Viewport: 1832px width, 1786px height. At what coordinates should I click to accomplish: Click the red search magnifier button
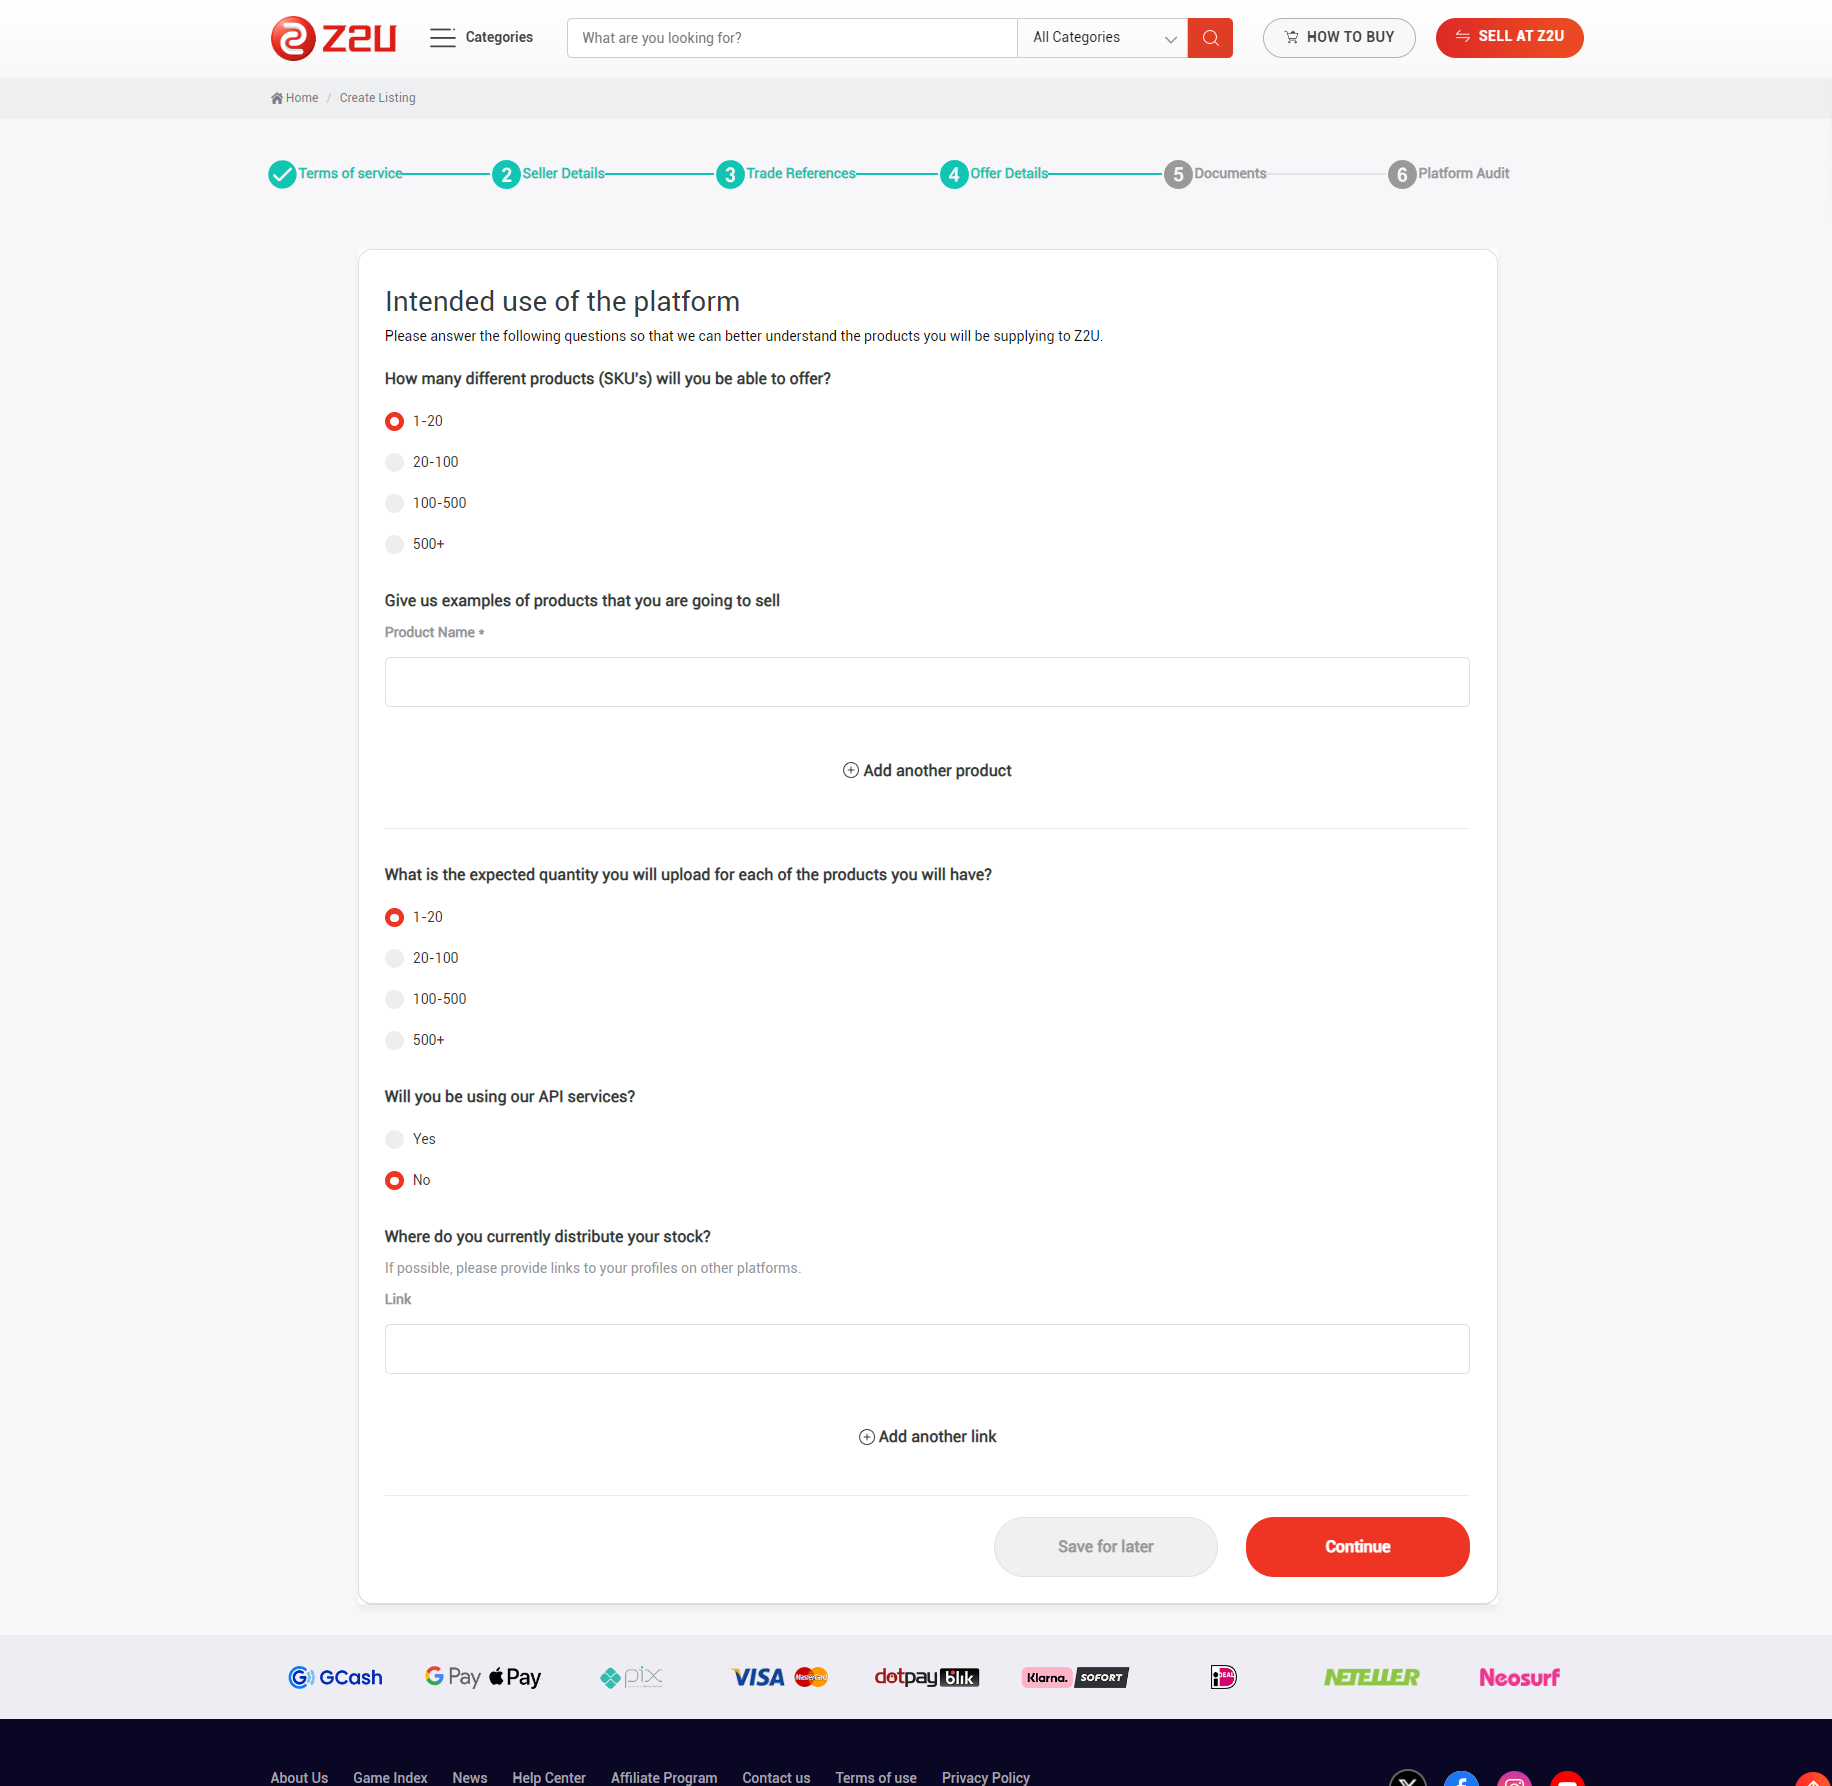pyautogui.click(x=1210, y=38)
